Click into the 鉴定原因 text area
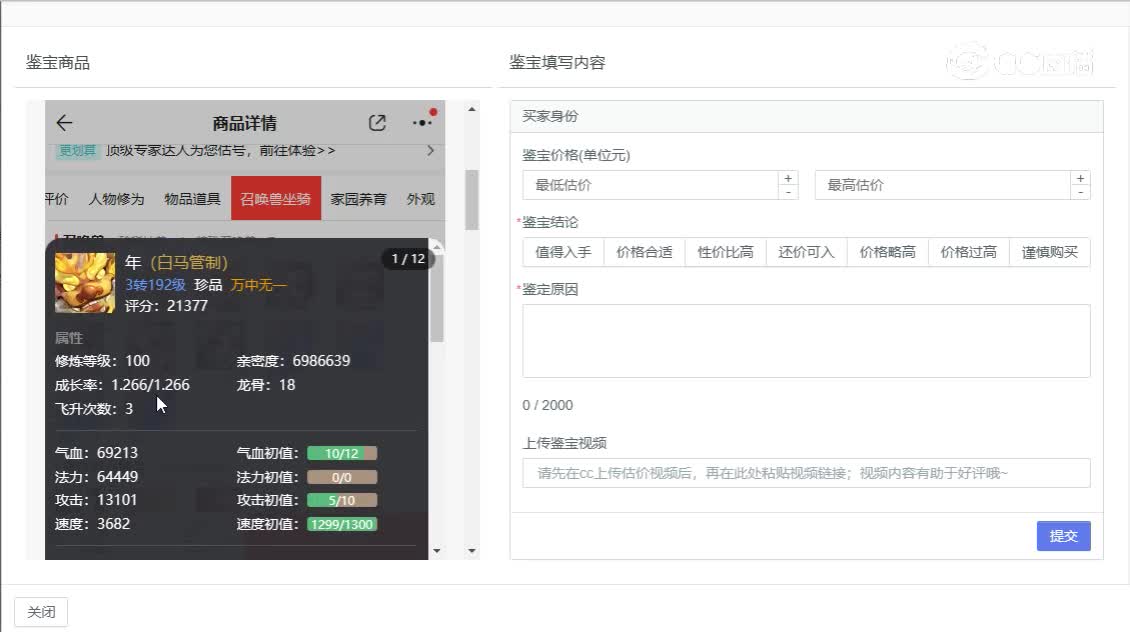The width and height of the screenshot is (1130, 632). coord(806,341)
